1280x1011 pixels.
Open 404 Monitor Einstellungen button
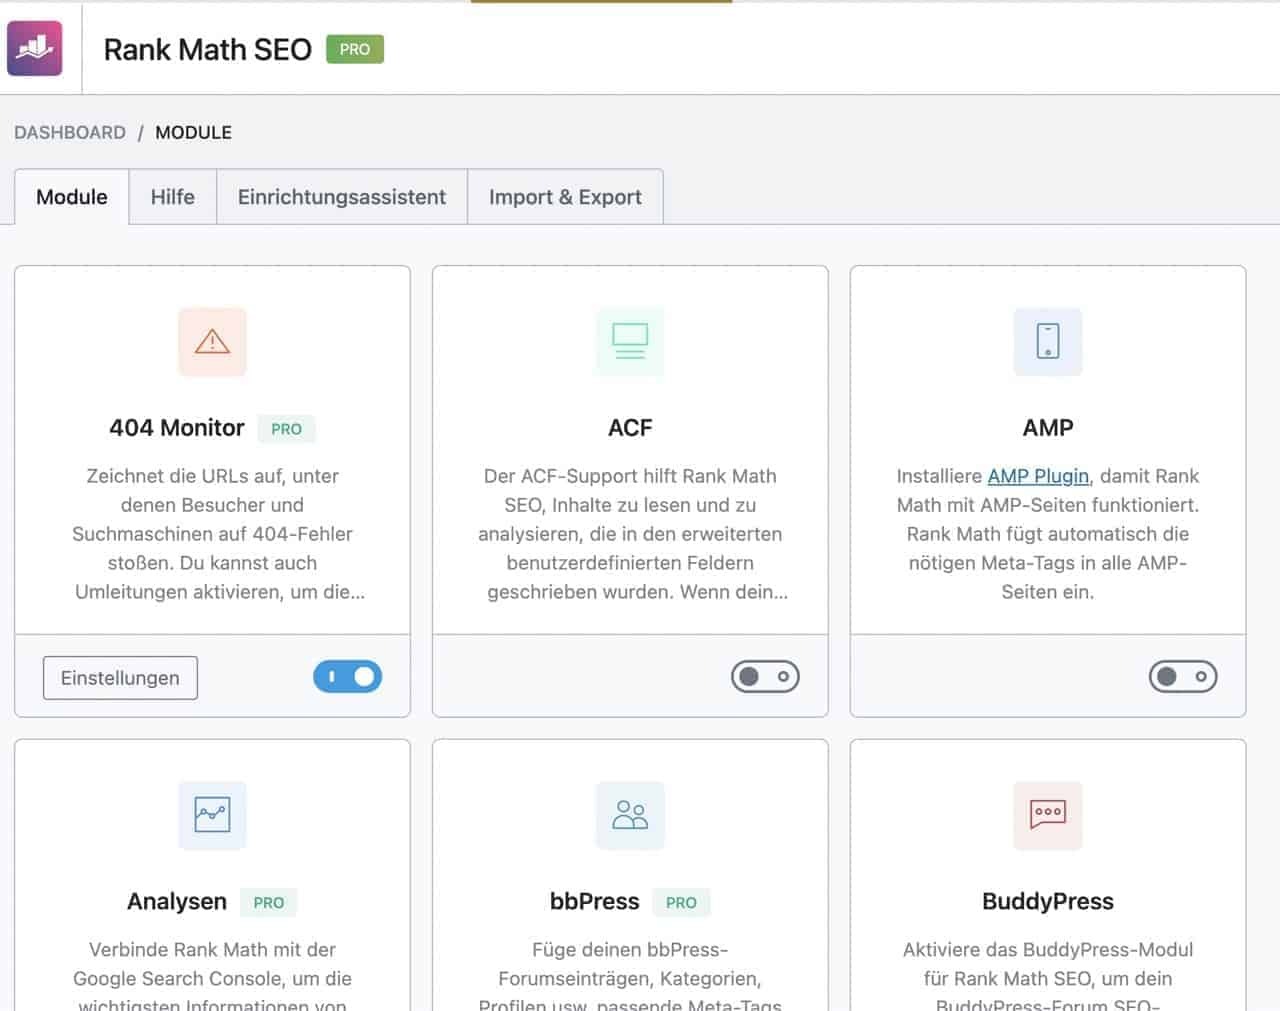pos(120,678)
